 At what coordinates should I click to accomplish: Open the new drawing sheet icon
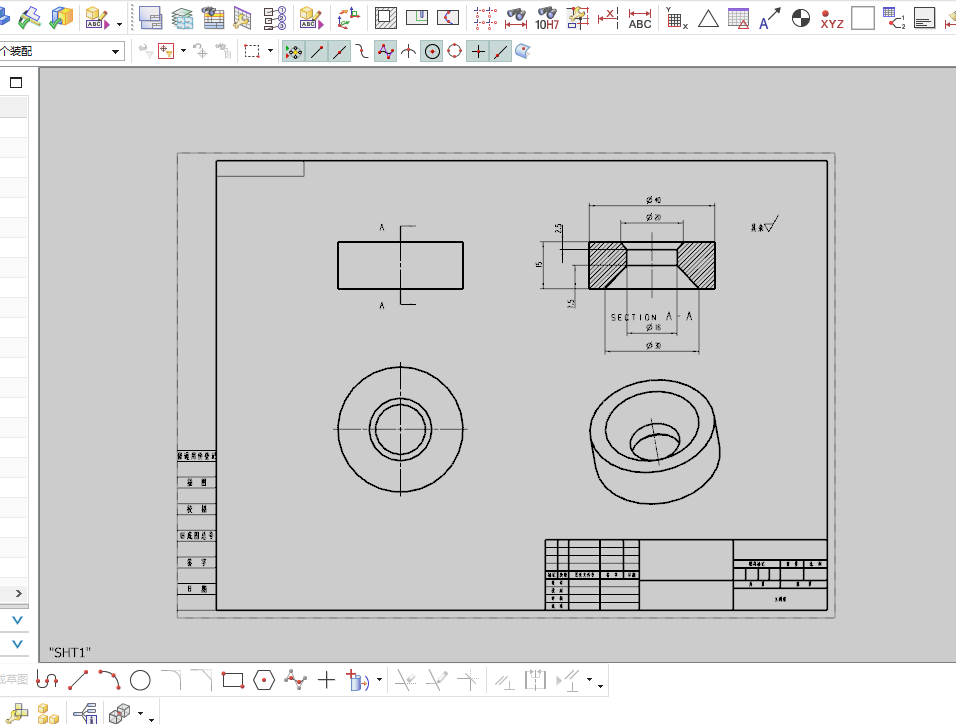150,18
